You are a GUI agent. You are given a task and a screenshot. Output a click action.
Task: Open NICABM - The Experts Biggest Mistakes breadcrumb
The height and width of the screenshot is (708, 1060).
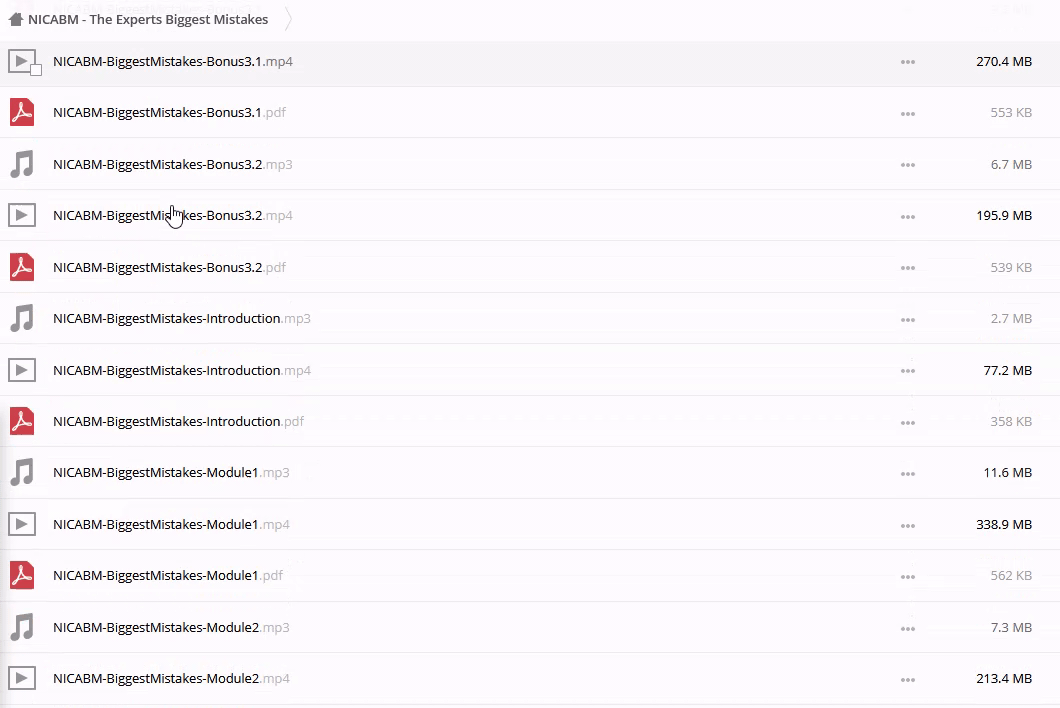coord(148,19)
